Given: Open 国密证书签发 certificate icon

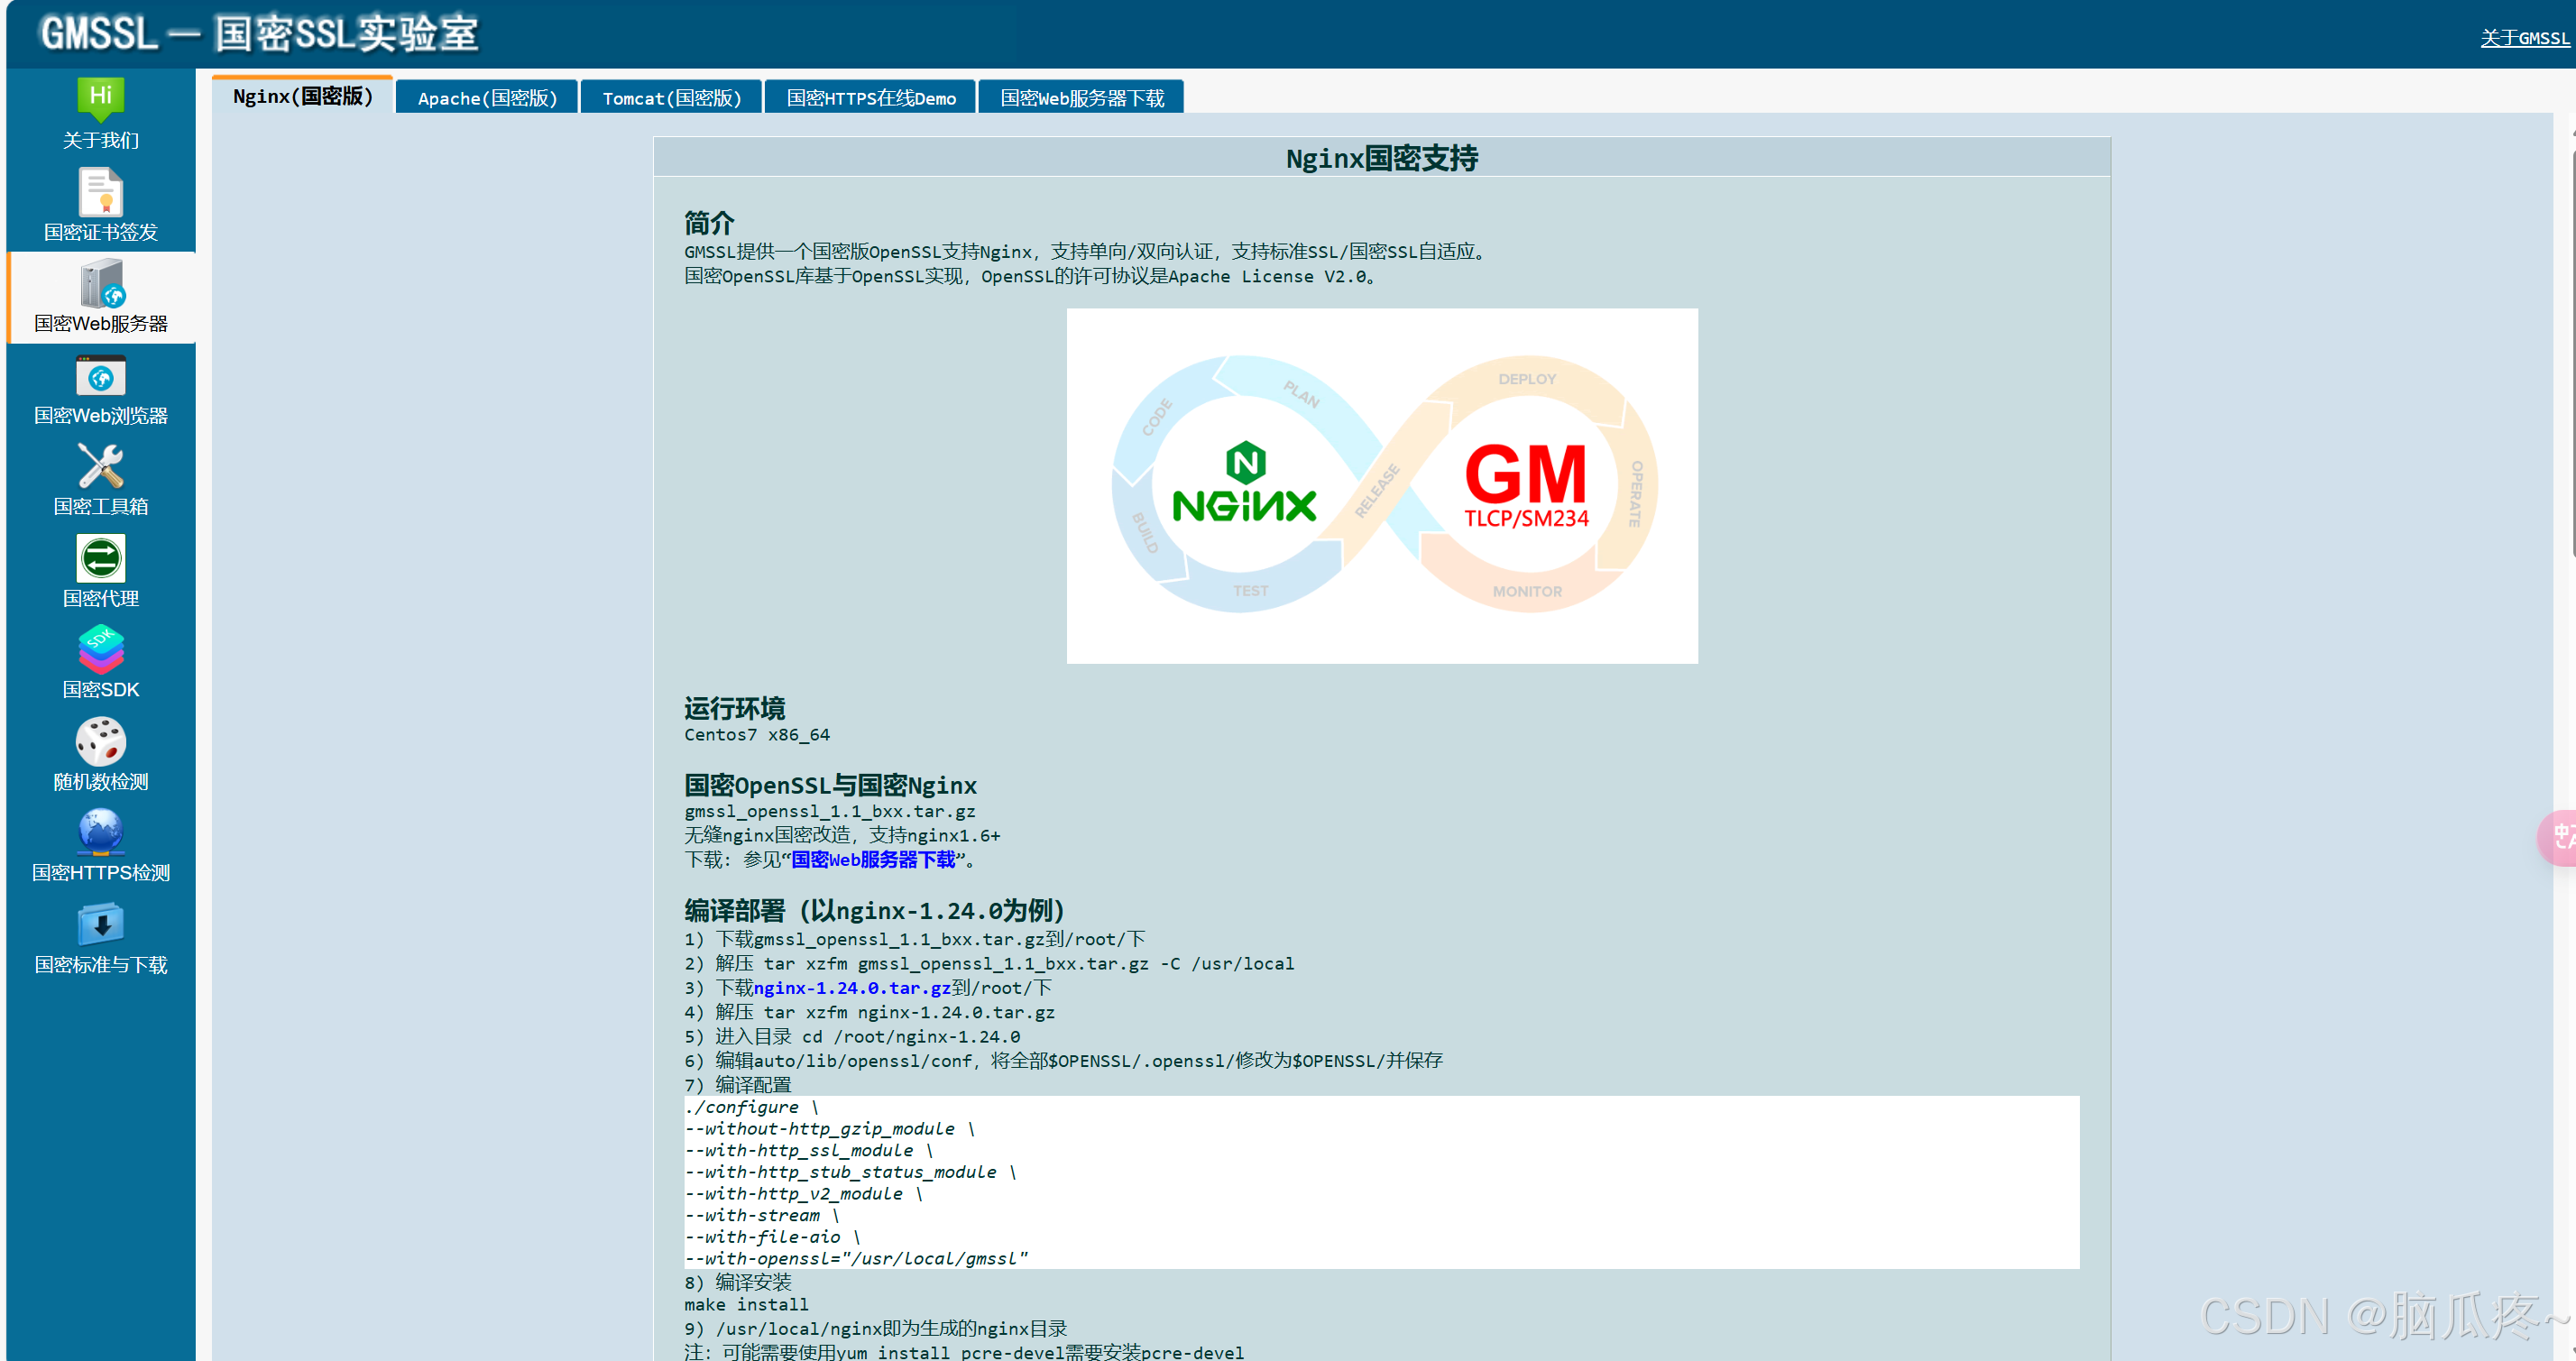Looking at the screenshot, I should [100, 191].
